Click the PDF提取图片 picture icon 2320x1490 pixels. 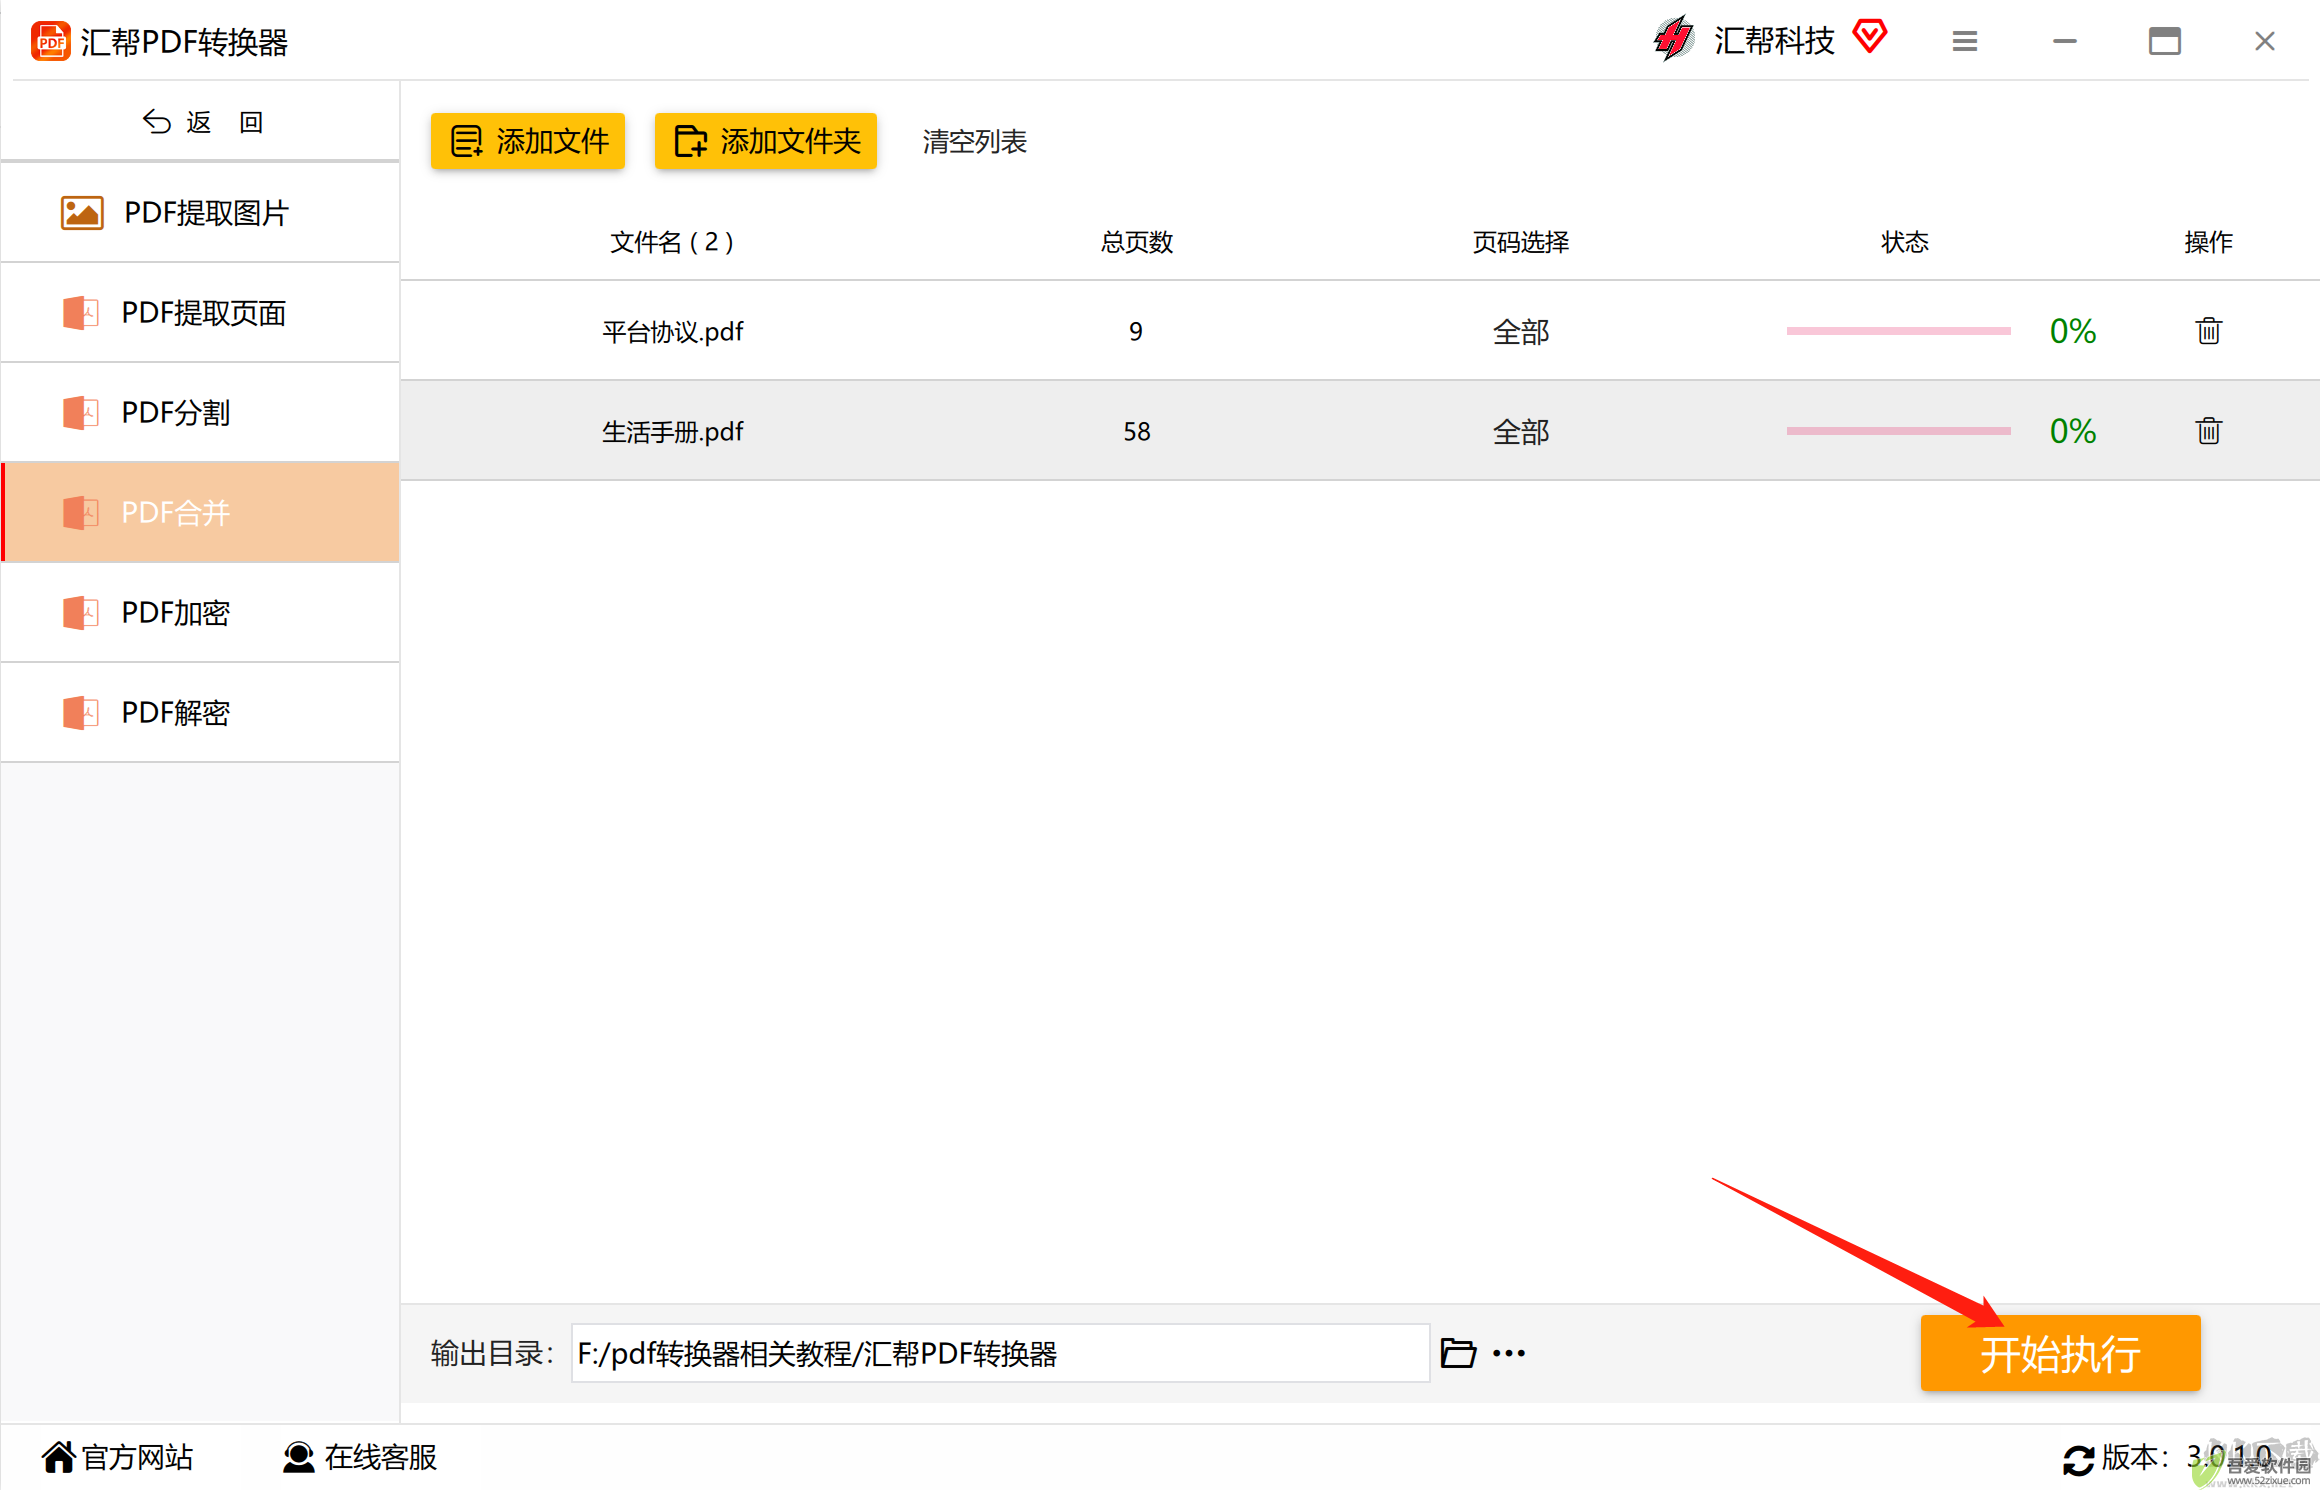click(x=82, y=213)
